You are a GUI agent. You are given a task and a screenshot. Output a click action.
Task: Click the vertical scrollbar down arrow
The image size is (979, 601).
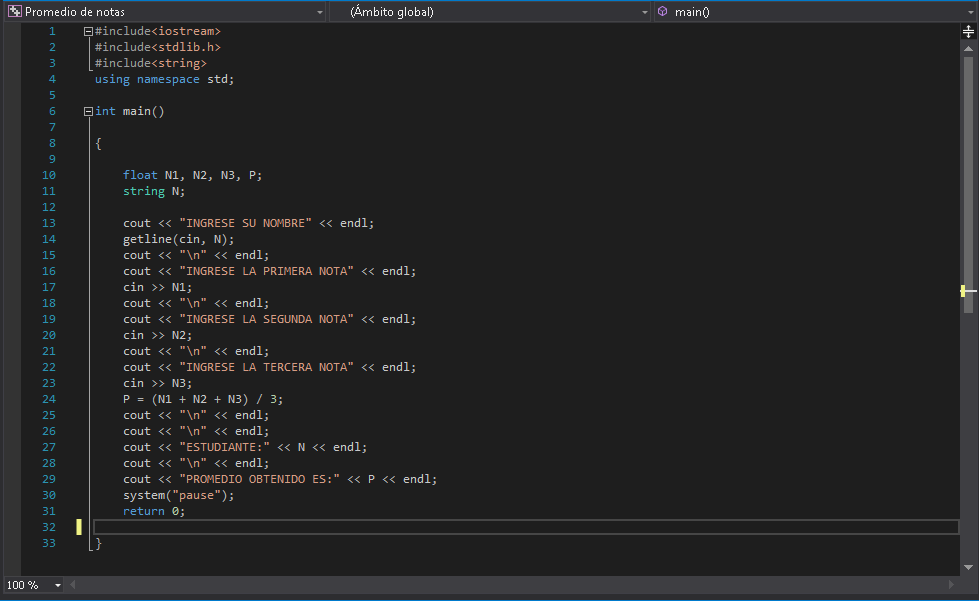click(x=968, y=567)
